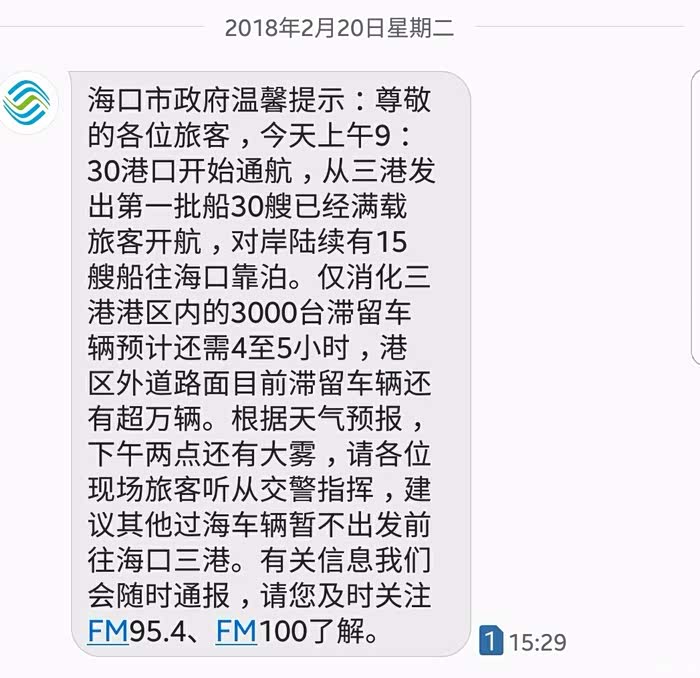This screenshot has width=700, height=678.
Task: Tap the text 会随时通报，请您及时关注
Action: coord(259,596)
